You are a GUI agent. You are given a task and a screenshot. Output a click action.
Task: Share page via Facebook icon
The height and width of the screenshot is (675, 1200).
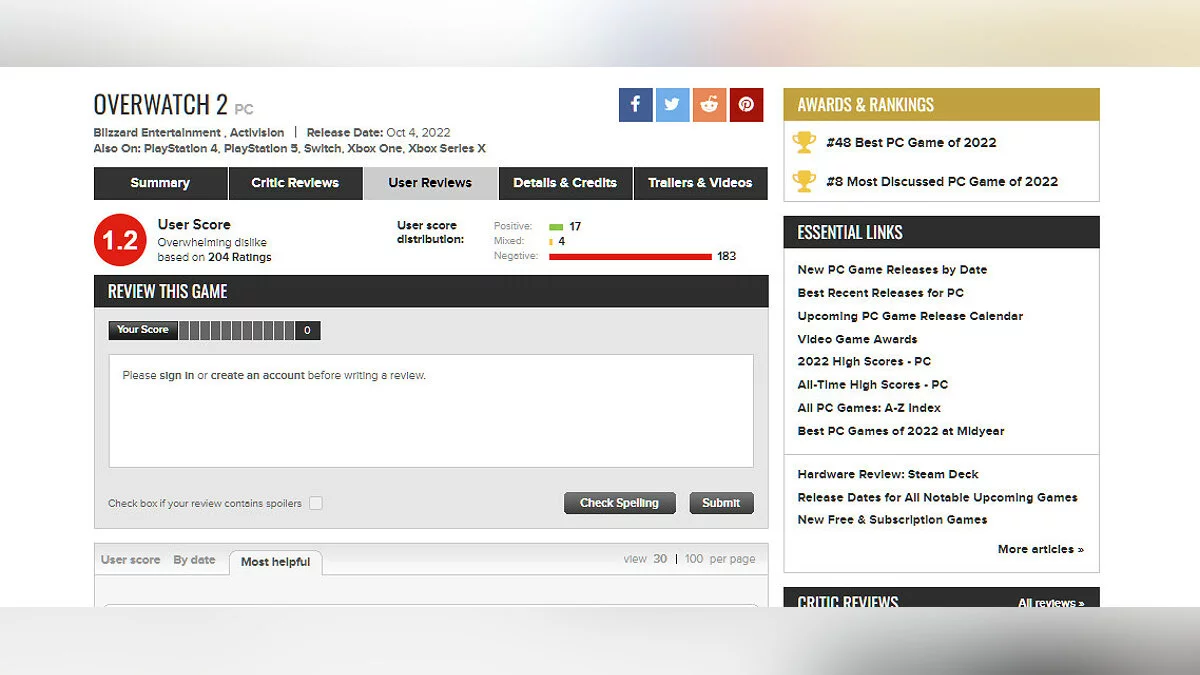tap(635, 105)
